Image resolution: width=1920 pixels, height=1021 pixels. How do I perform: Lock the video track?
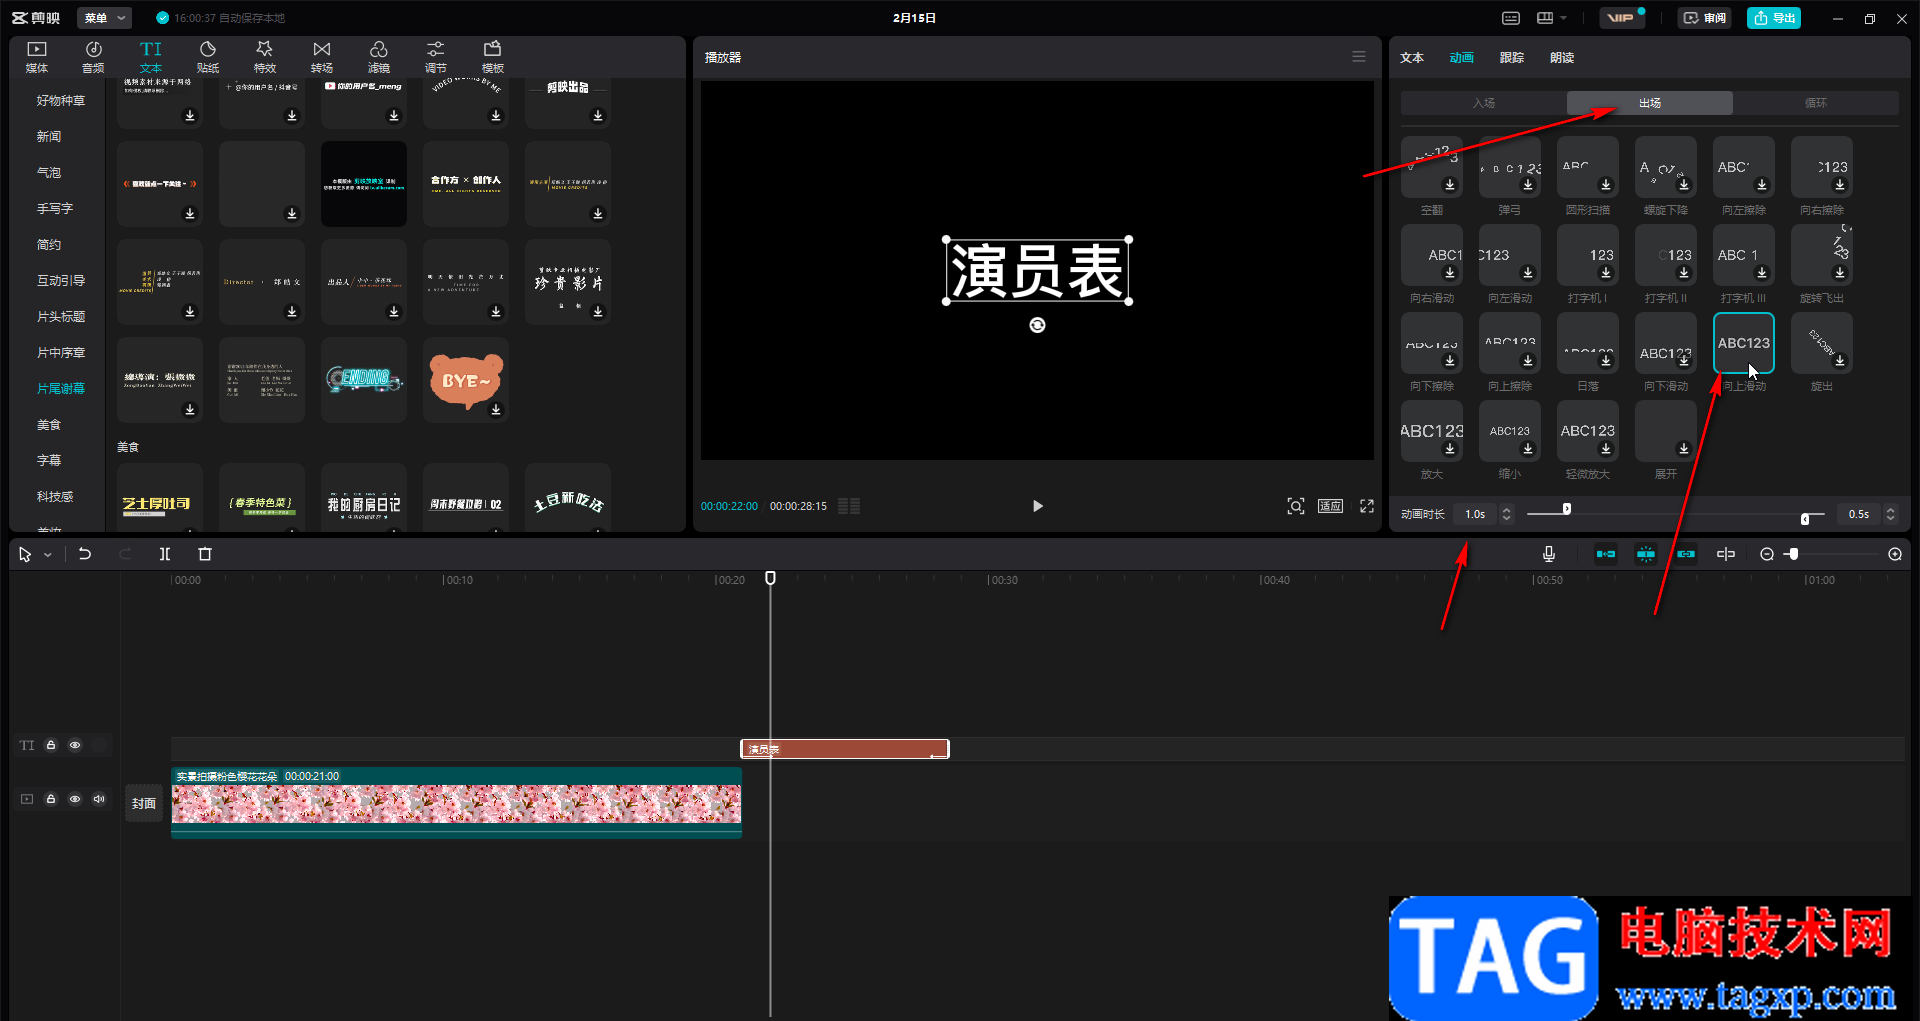(x=51, y=799)
